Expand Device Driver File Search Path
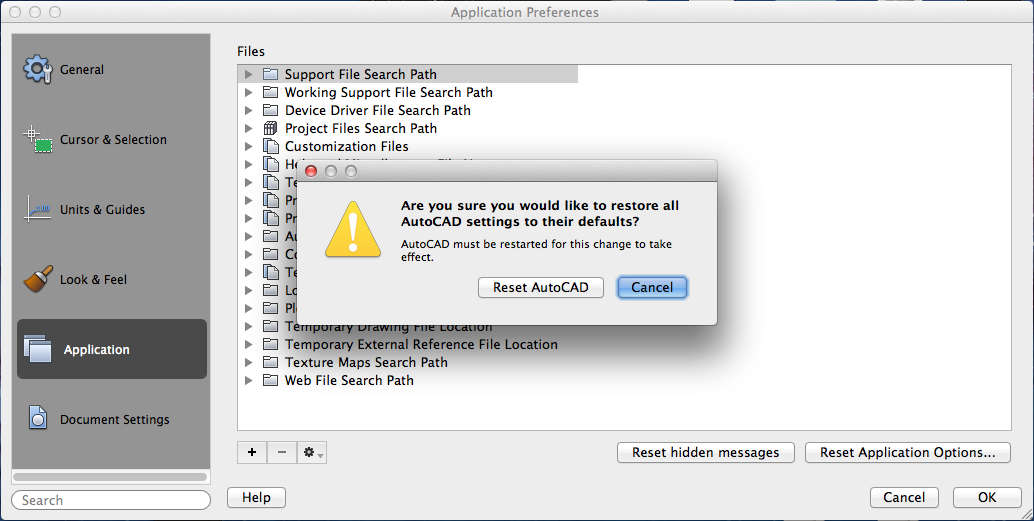 [249, 110]
